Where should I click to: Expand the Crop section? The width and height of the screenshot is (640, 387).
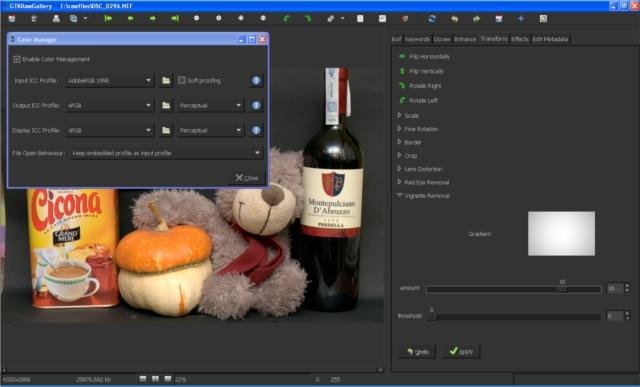[x=400, y=156]
